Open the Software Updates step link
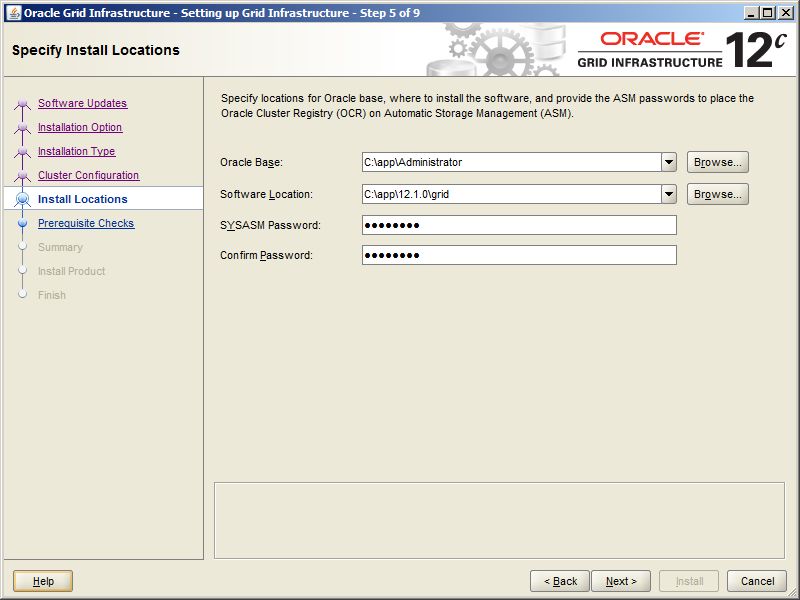The image size is (800, 600). [82, 103]
